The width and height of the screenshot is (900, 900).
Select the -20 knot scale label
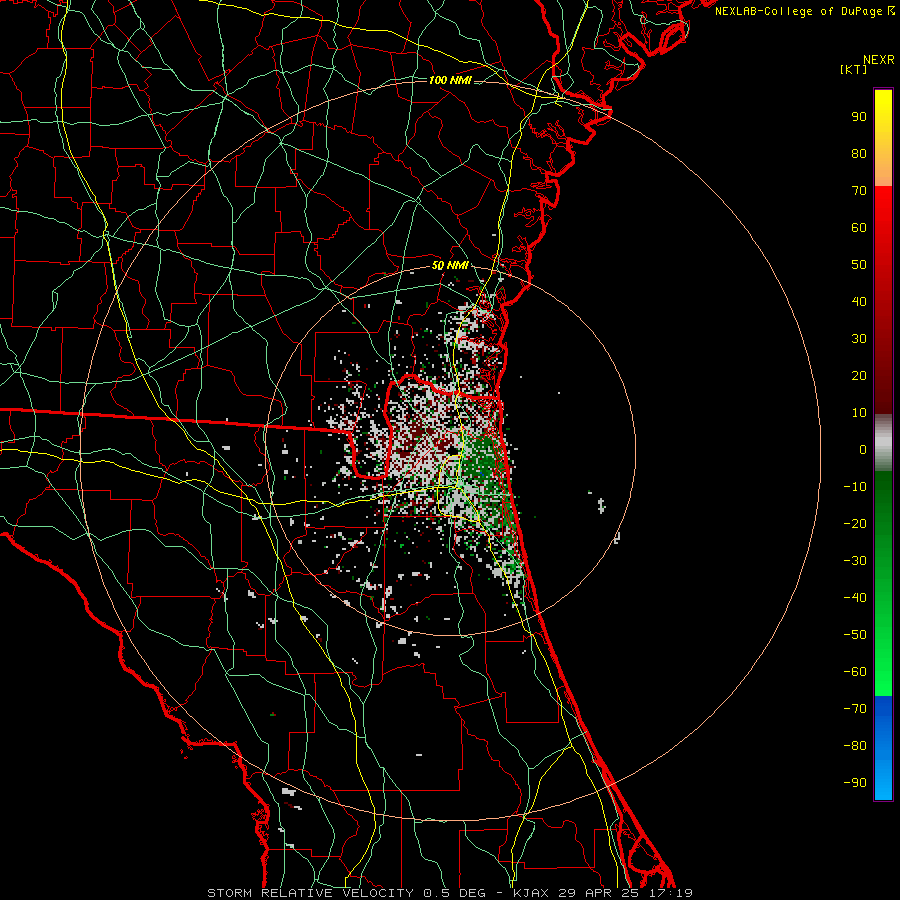pyautogui.click(x=855, y=524)
